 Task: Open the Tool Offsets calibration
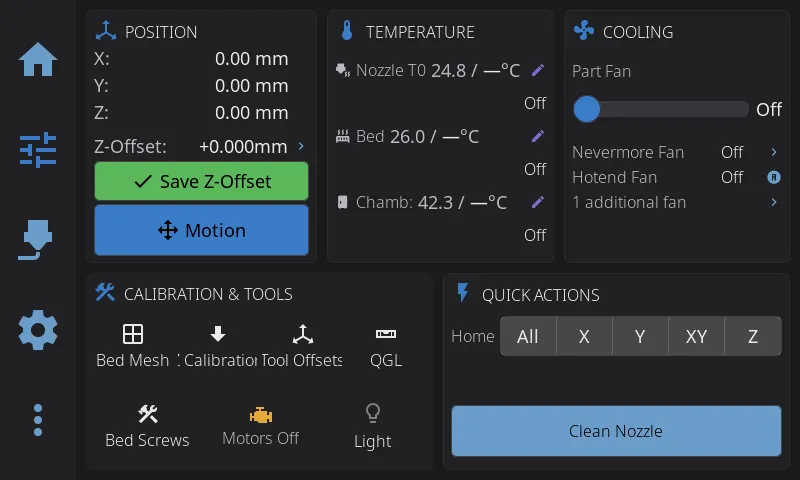pos(302,346)
